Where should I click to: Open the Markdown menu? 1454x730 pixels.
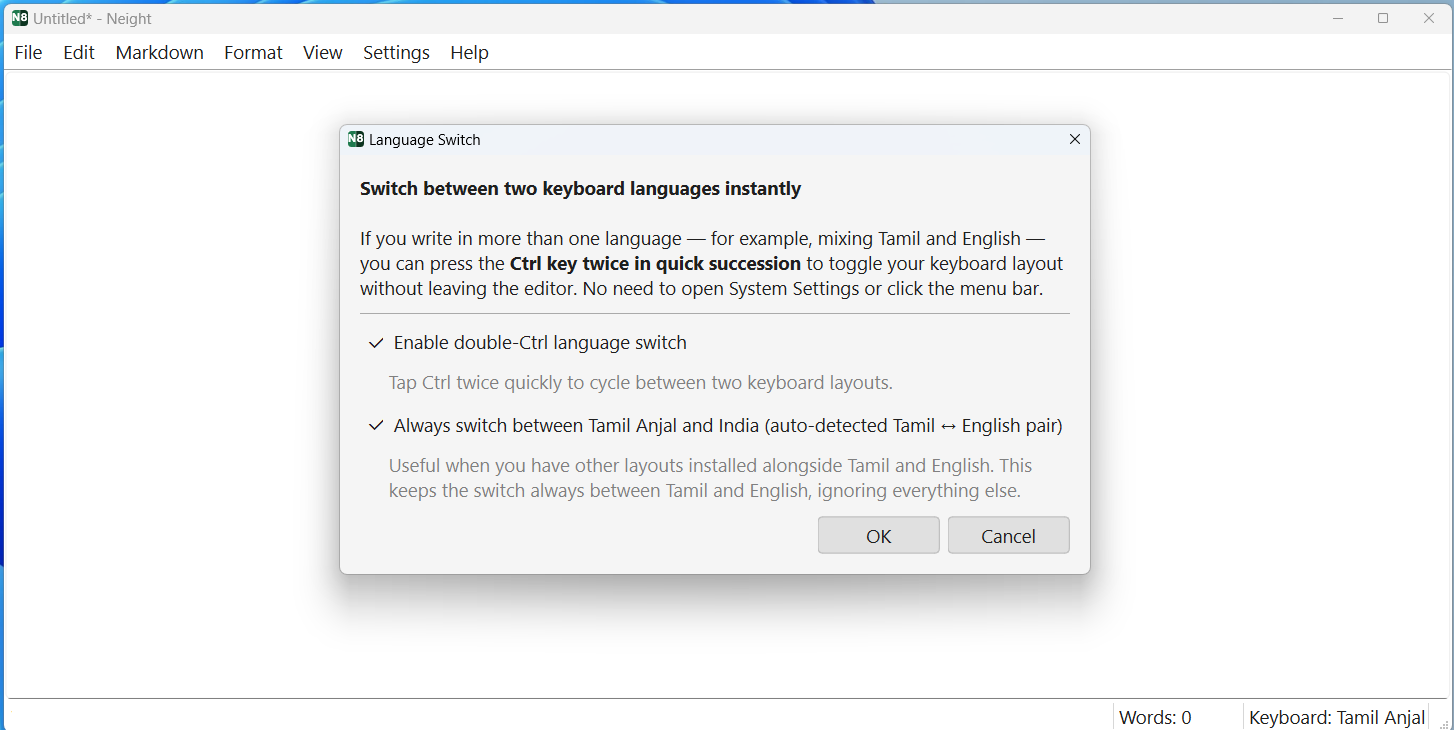(x=159, y=53)
